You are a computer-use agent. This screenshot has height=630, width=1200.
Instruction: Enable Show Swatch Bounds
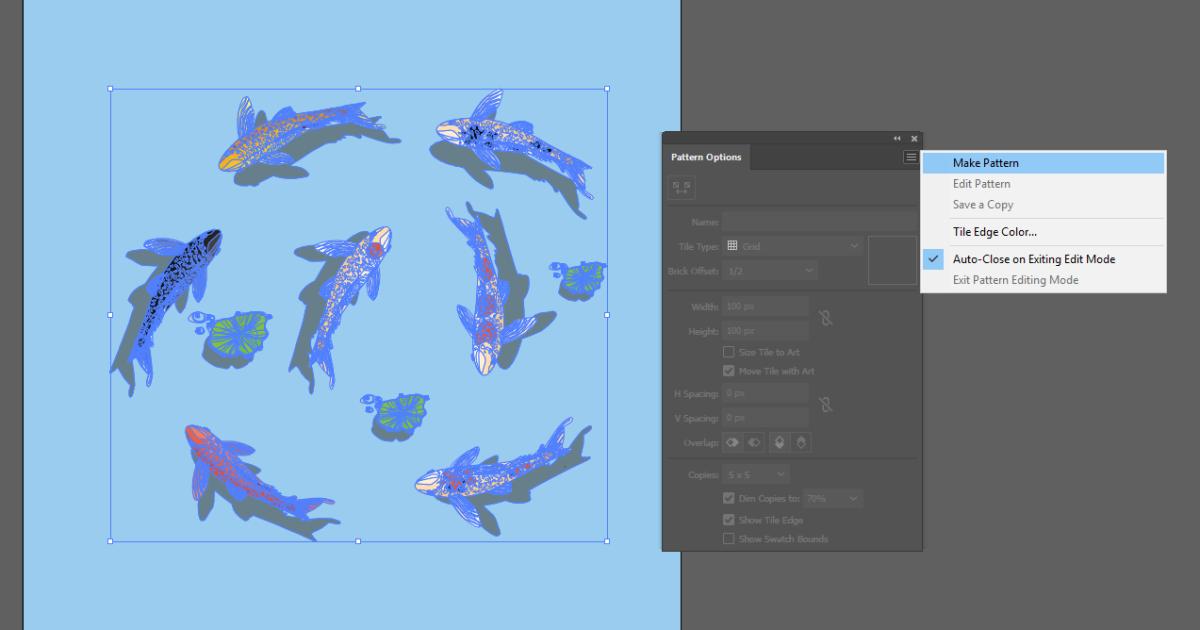727,538
